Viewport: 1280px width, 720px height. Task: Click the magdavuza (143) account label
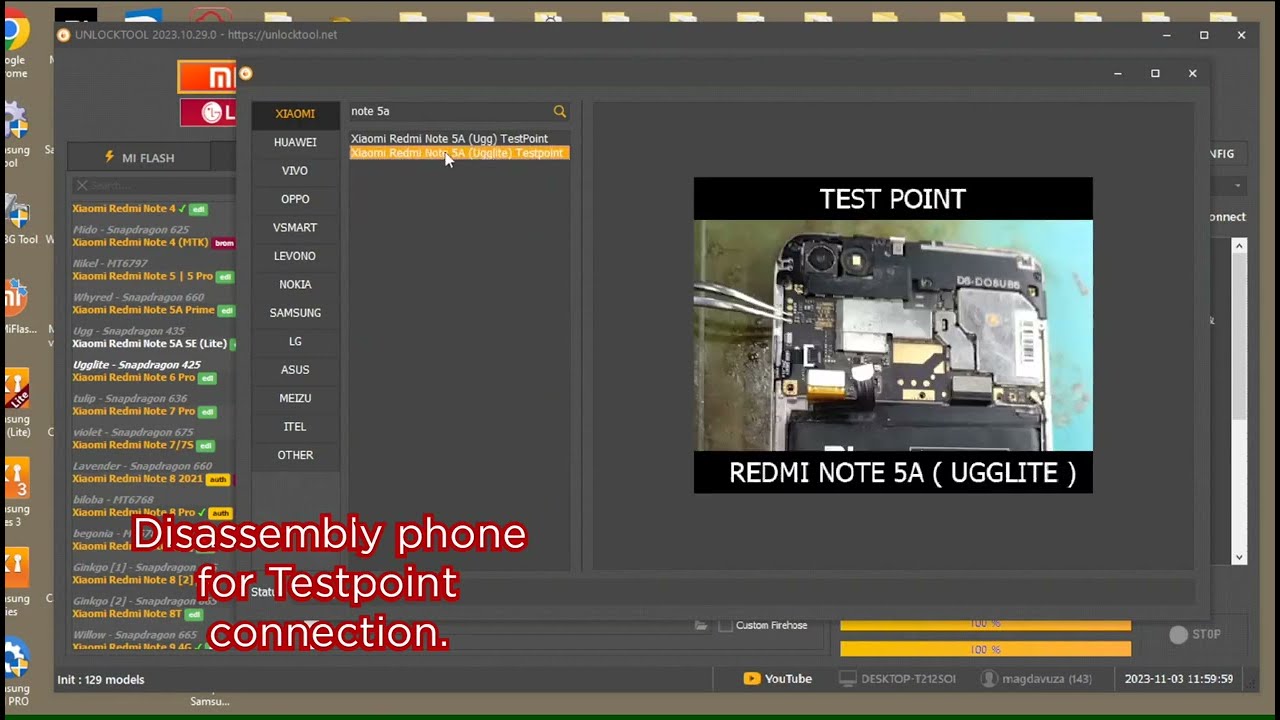pos(1046,679)
